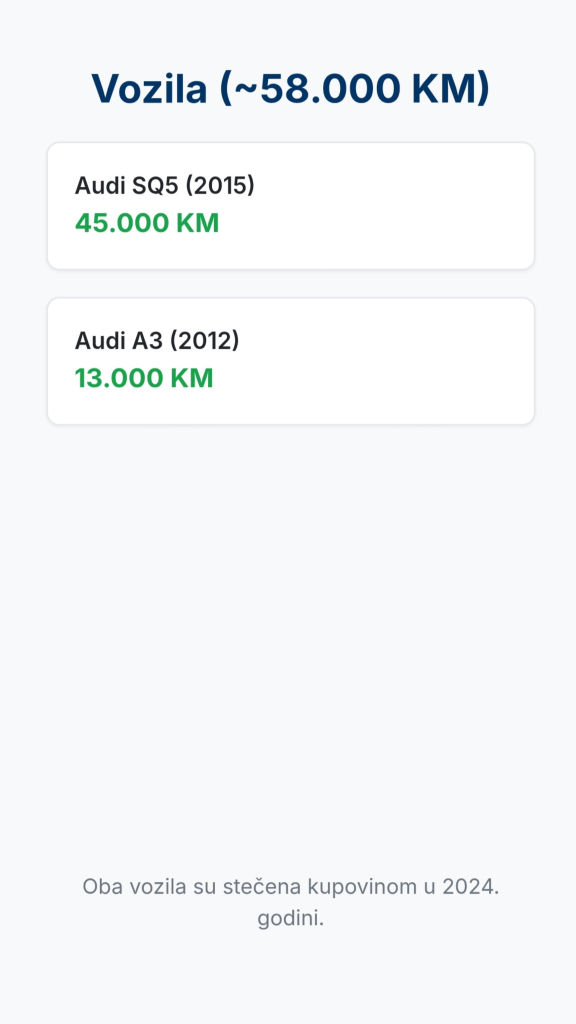576x1024 pixels.
Task: Click the '2024.' year in footer note
Action: (x=470, y=887)
